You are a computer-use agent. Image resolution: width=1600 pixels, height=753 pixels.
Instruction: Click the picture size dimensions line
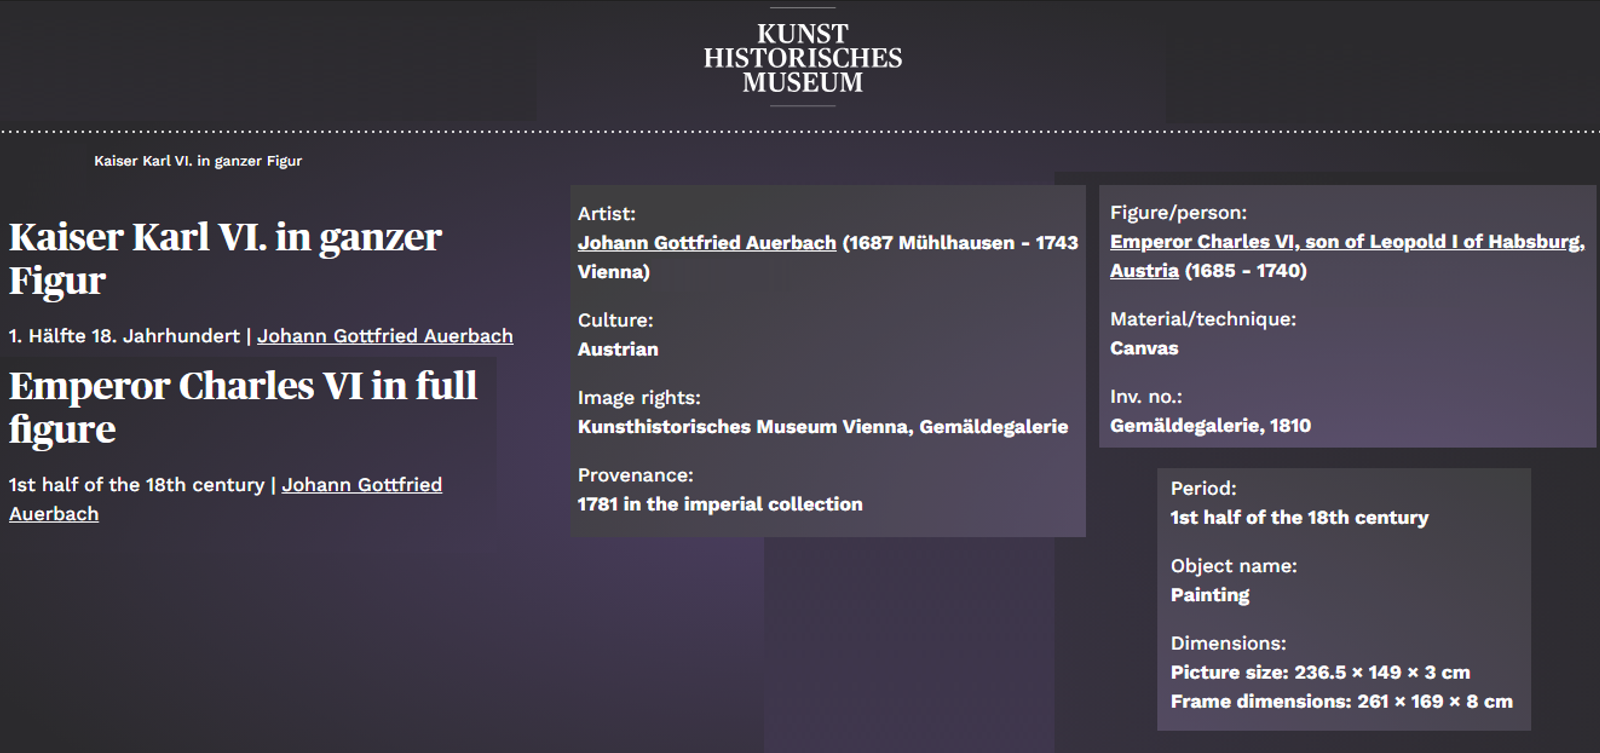click(1319, 672)
